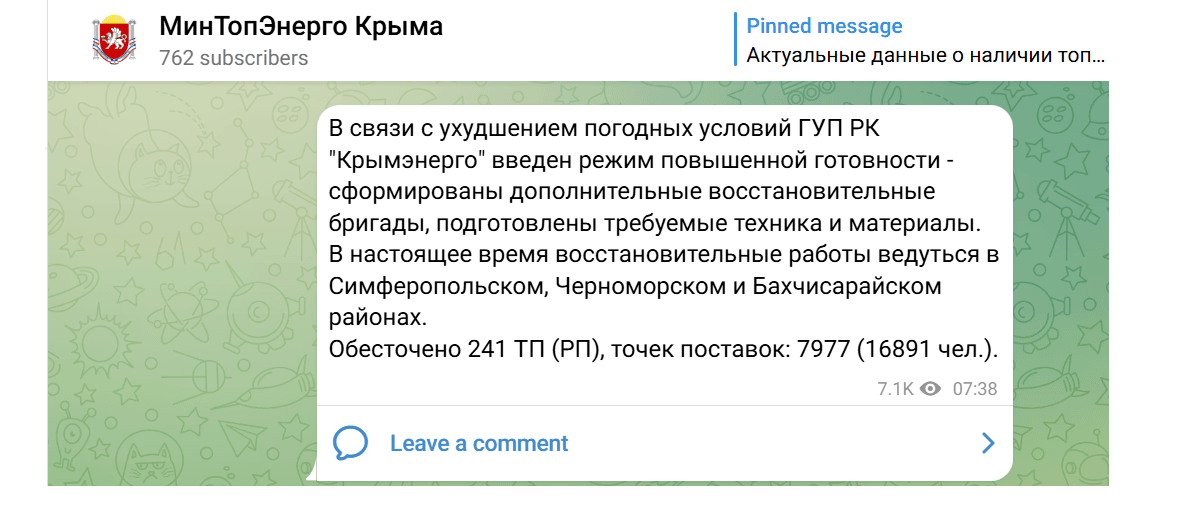
Task: Click the eye views icon
Action: (930, 389)
